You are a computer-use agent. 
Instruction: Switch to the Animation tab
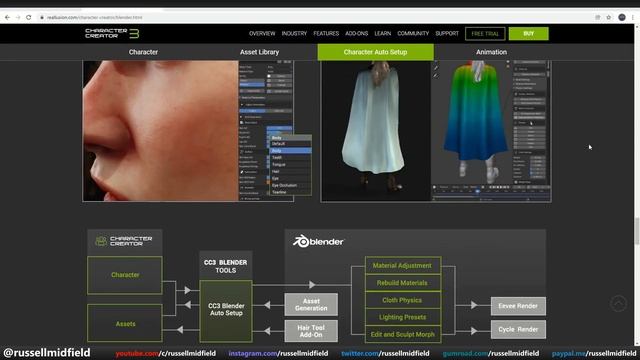[x=491, y=52]
